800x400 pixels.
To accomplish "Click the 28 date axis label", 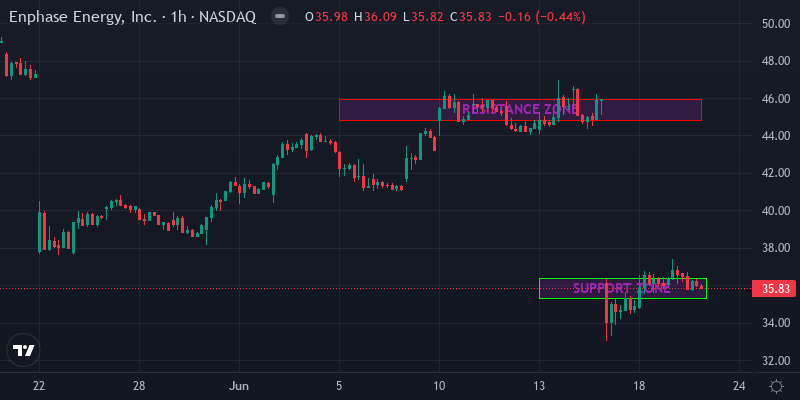I will pos(139,385).
